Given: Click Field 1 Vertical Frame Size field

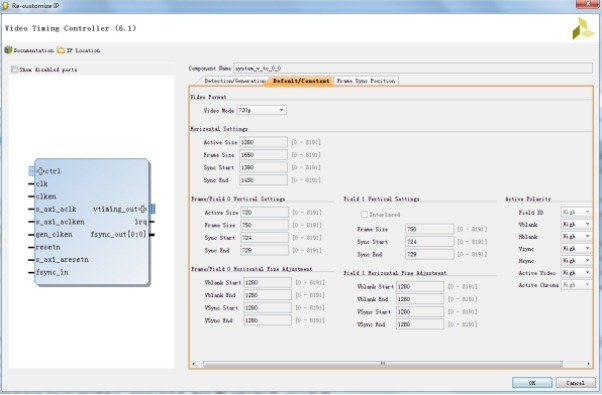Looking at the screenshot, I should pos(429,229).
